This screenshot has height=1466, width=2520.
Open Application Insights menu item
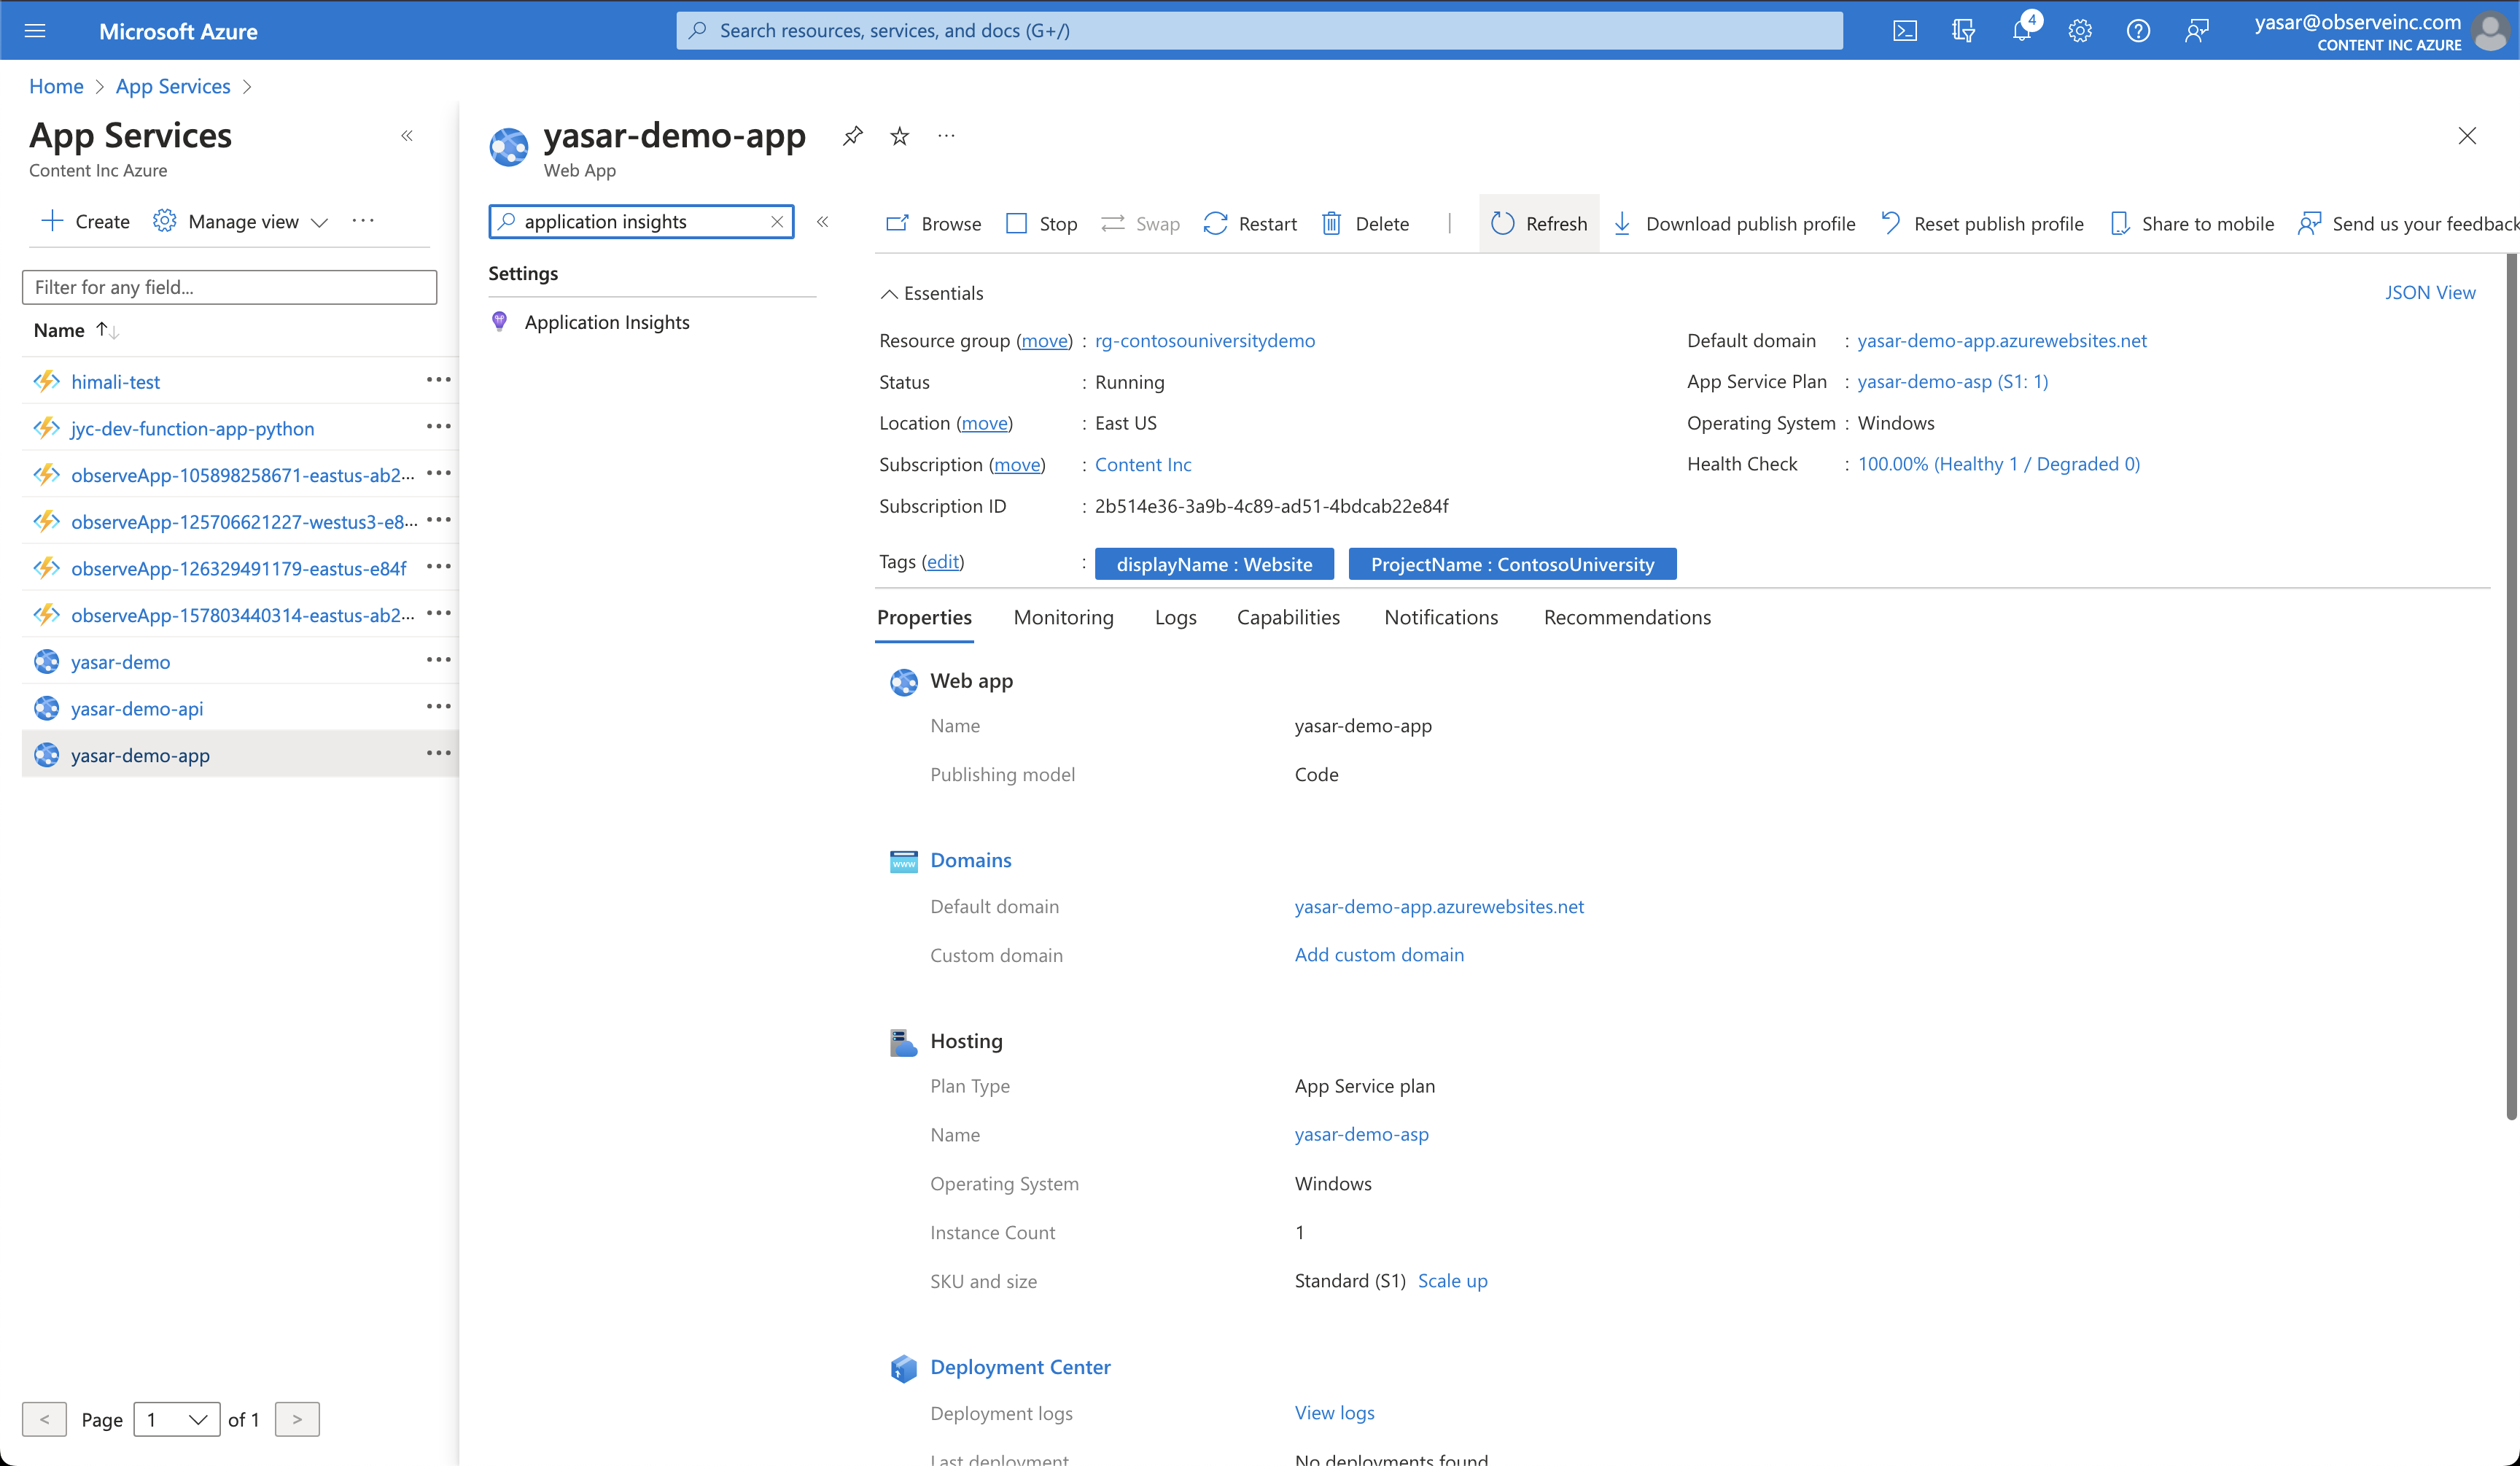(x=606, y=322)
